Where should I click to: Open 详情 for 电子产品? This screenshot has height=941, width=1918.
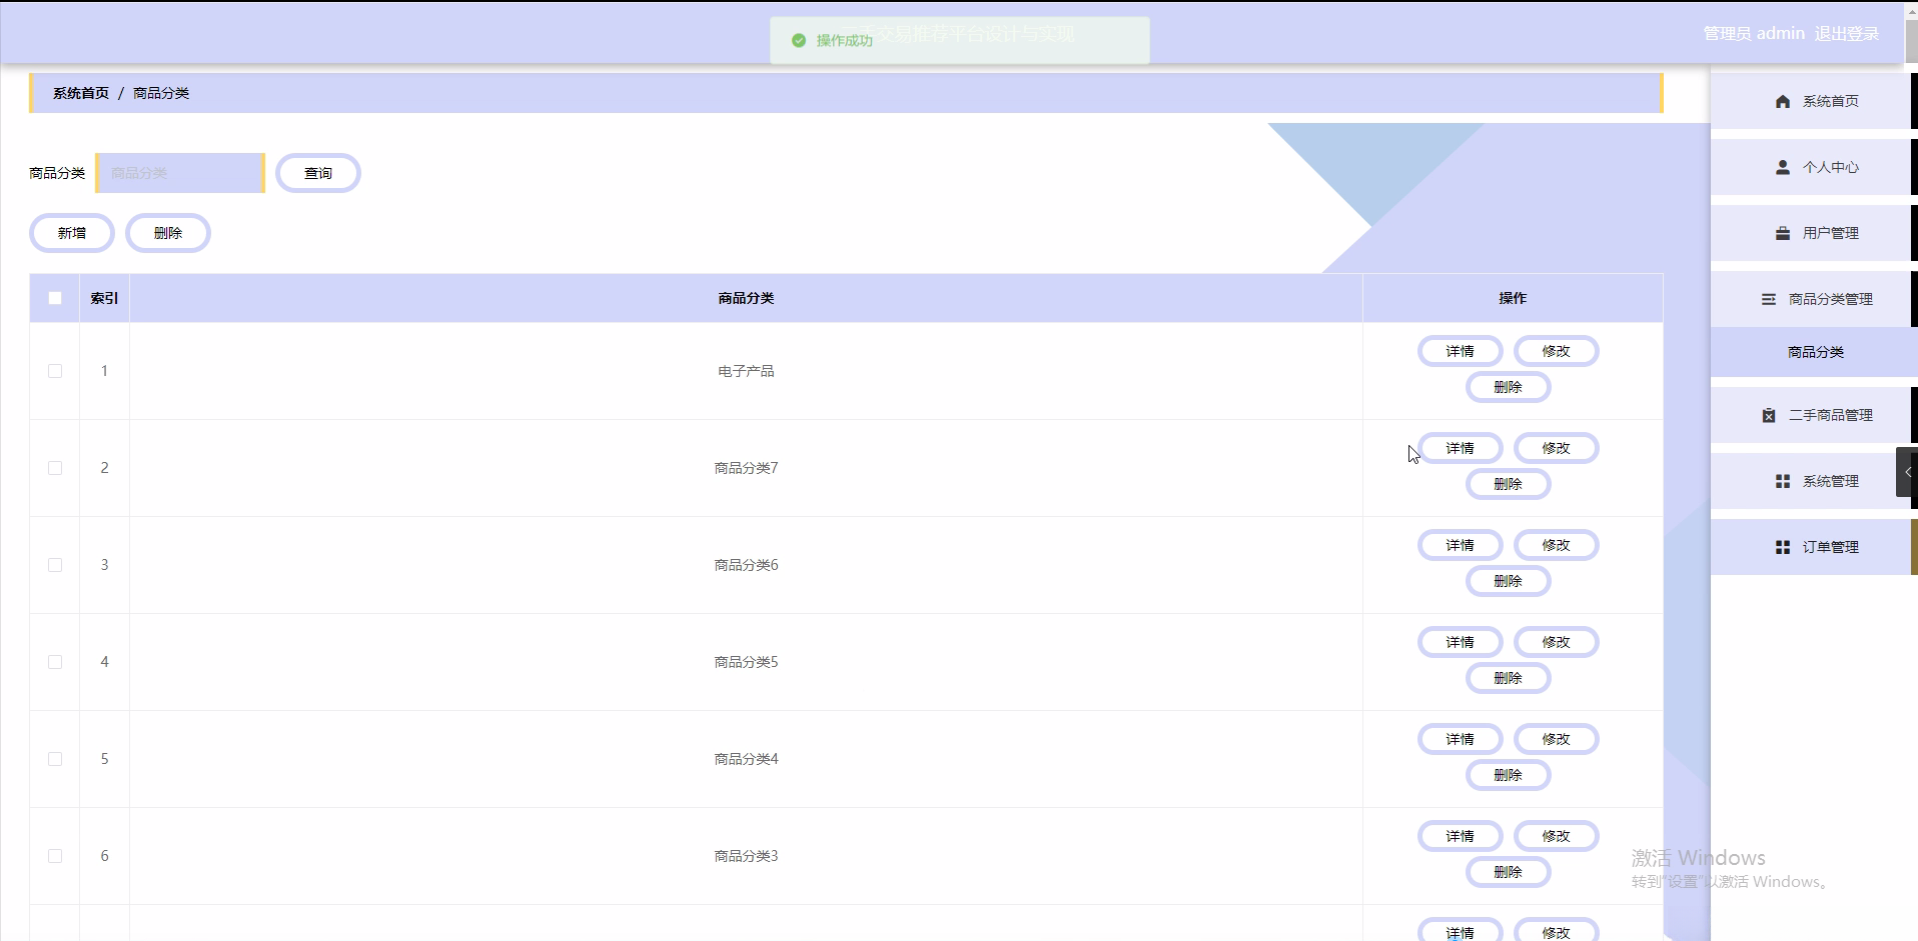click(x=1460, y=351)
